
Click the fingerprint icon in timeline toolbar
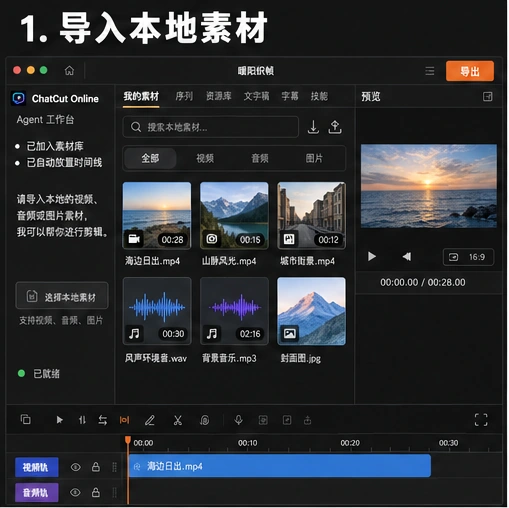[204, 420]
